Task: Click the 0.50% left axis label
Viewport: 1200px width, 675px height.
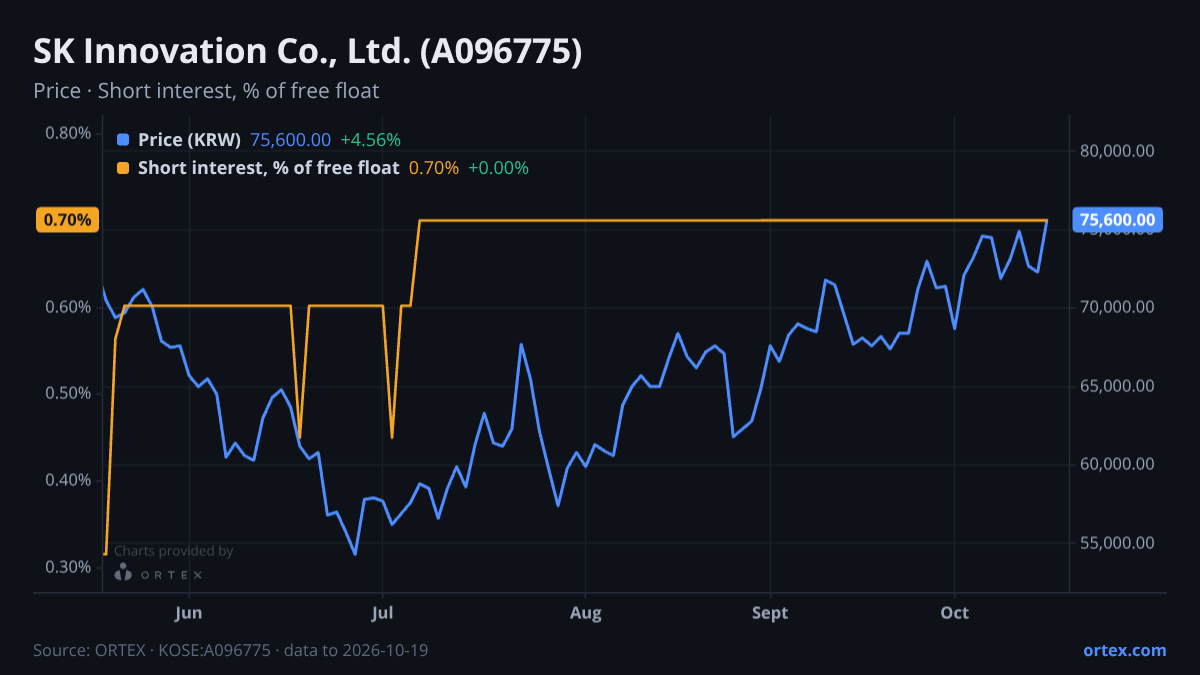Action: [x=68, y=393]
